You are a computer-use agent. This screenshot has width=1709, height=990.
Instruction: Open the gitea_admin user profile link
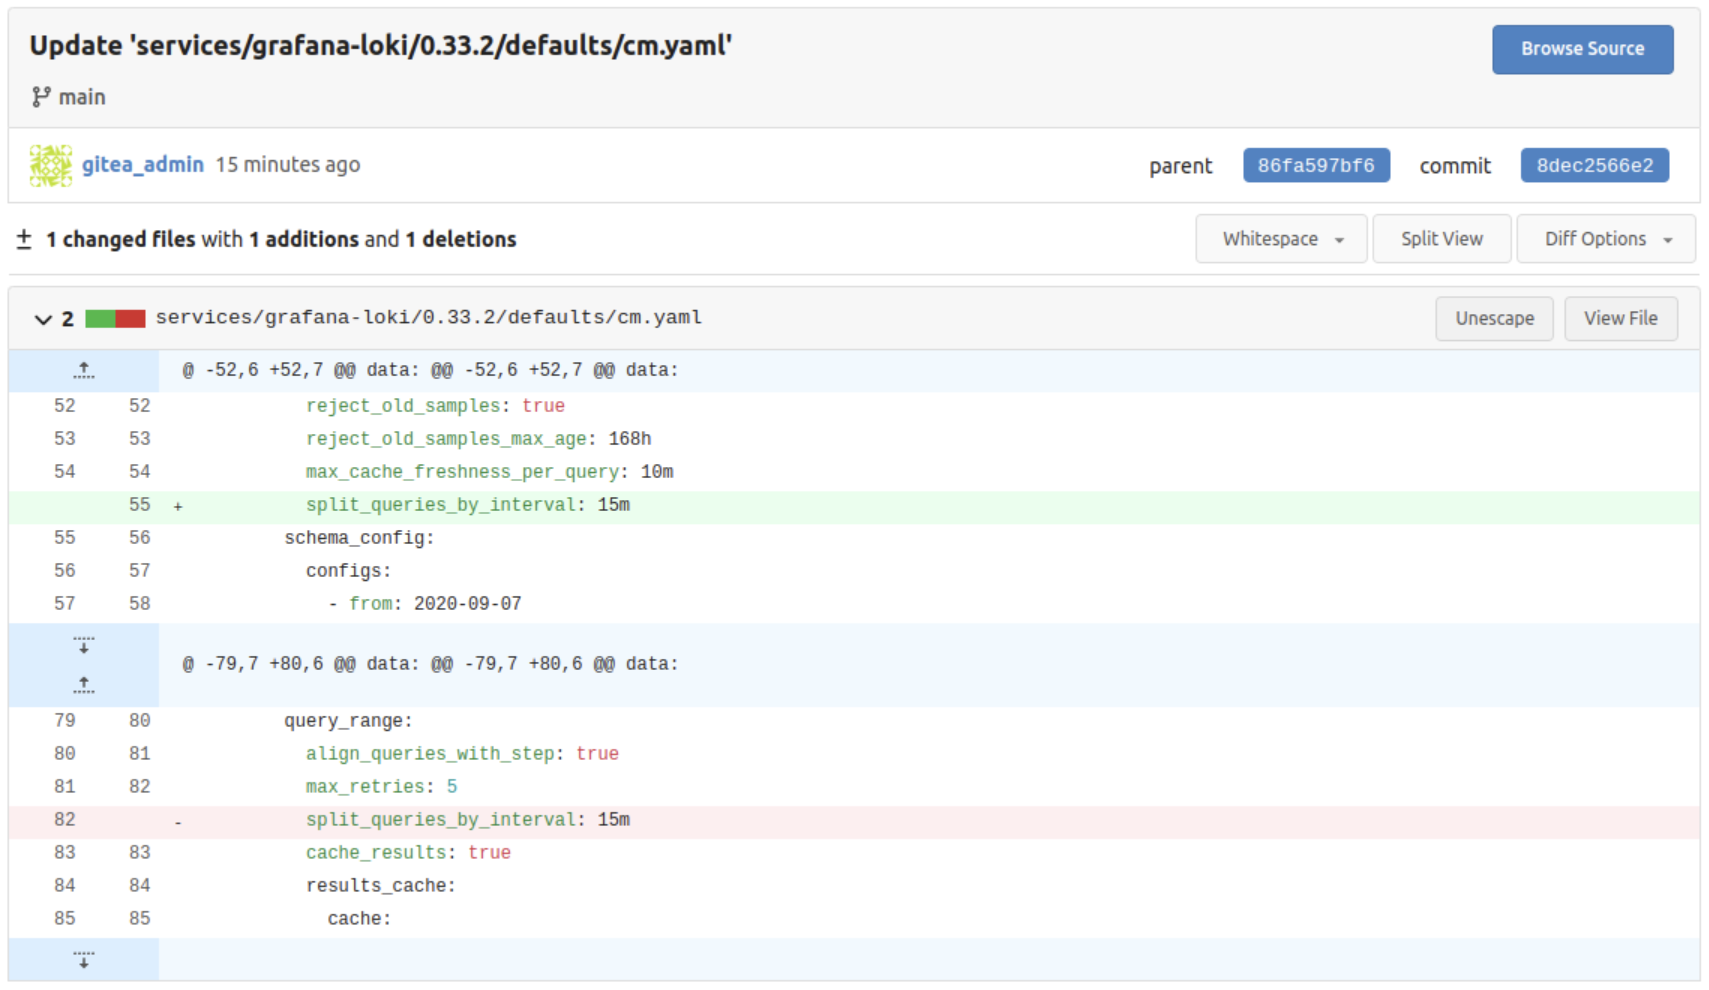143,164
